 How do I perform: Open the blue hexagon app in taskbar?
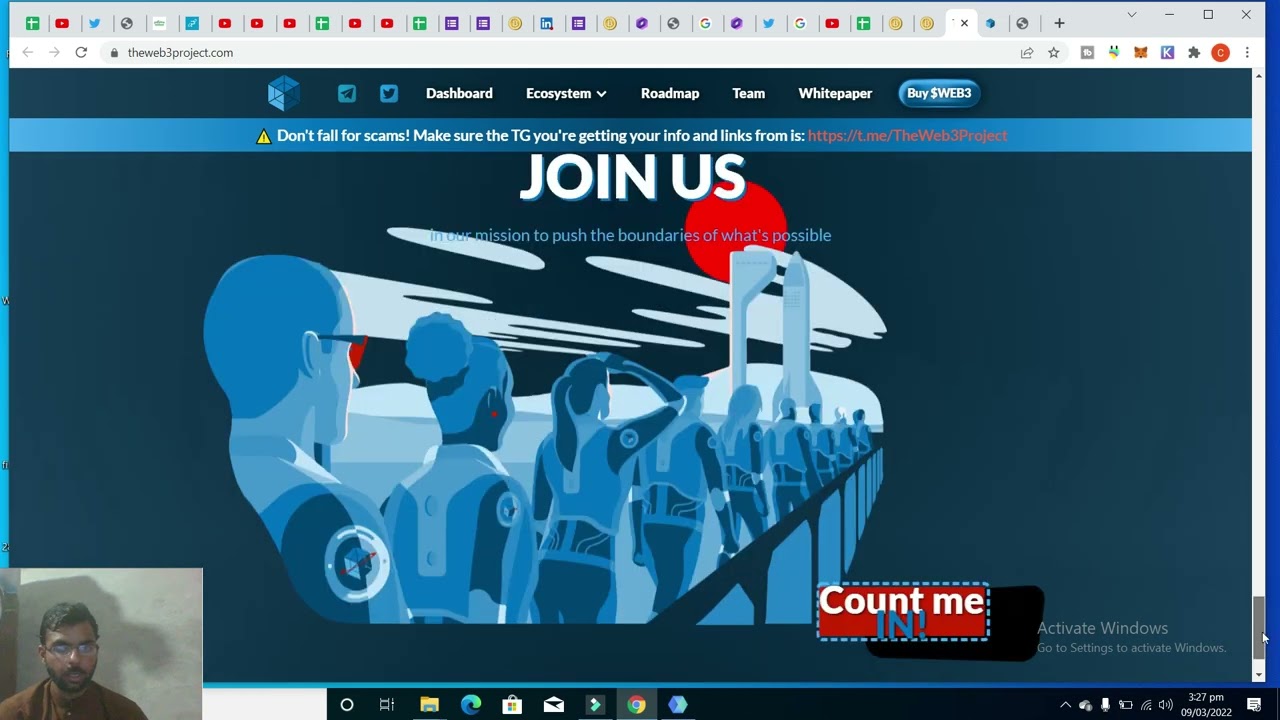[677, 705]
